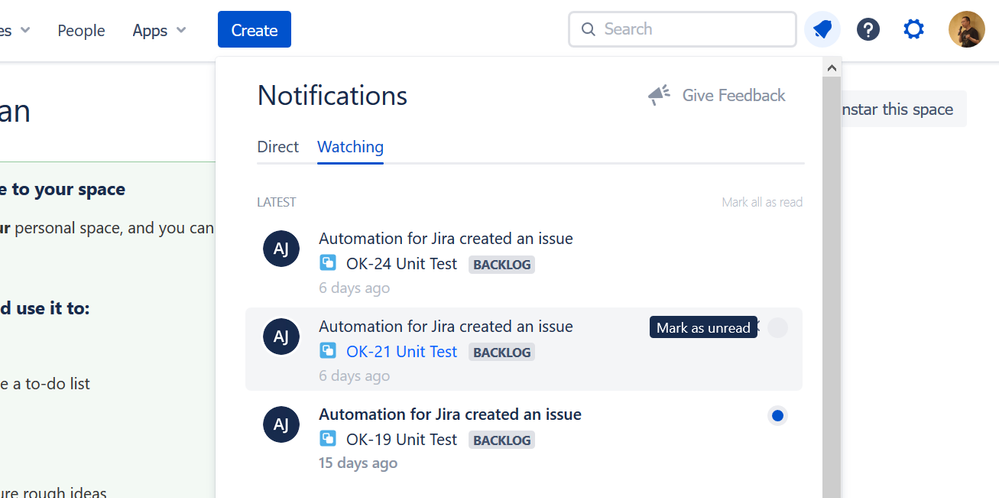Open the OK-19 Unit Test issue
The height and width of the screenshot is (498, 999).
point(401,439)
